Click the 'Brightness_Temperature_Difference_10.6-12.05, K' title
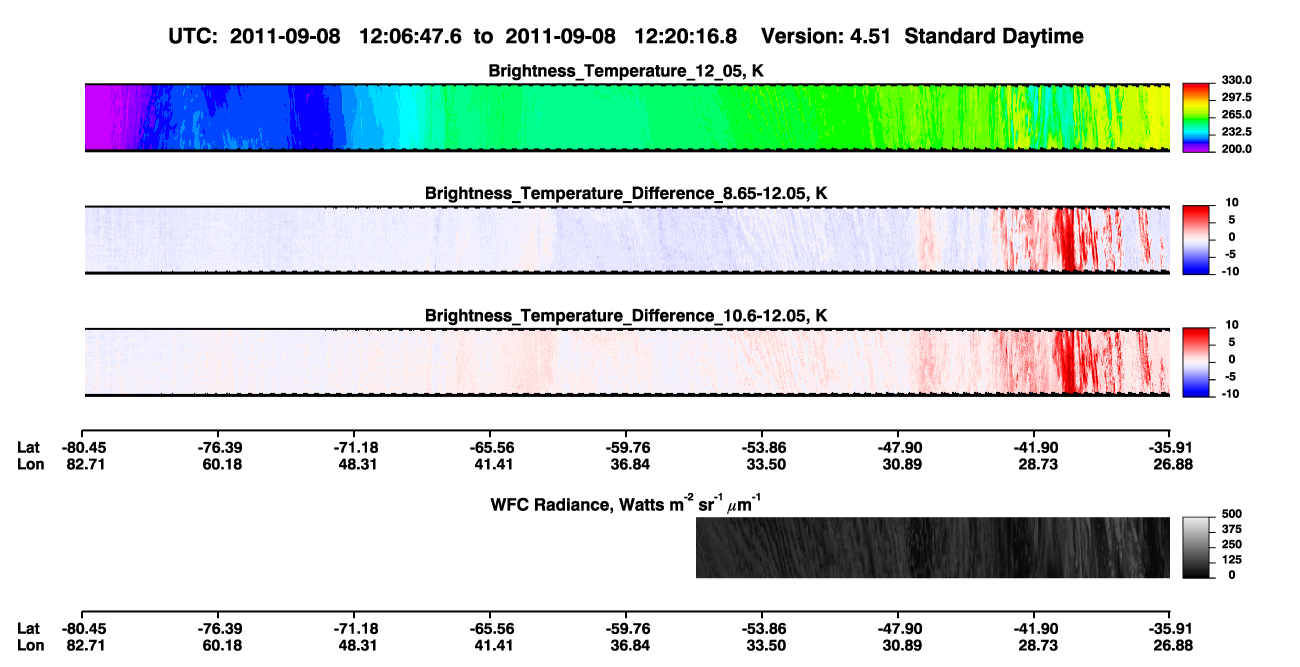The height and width of the screenshot is (667, 1300). [627, 315]
